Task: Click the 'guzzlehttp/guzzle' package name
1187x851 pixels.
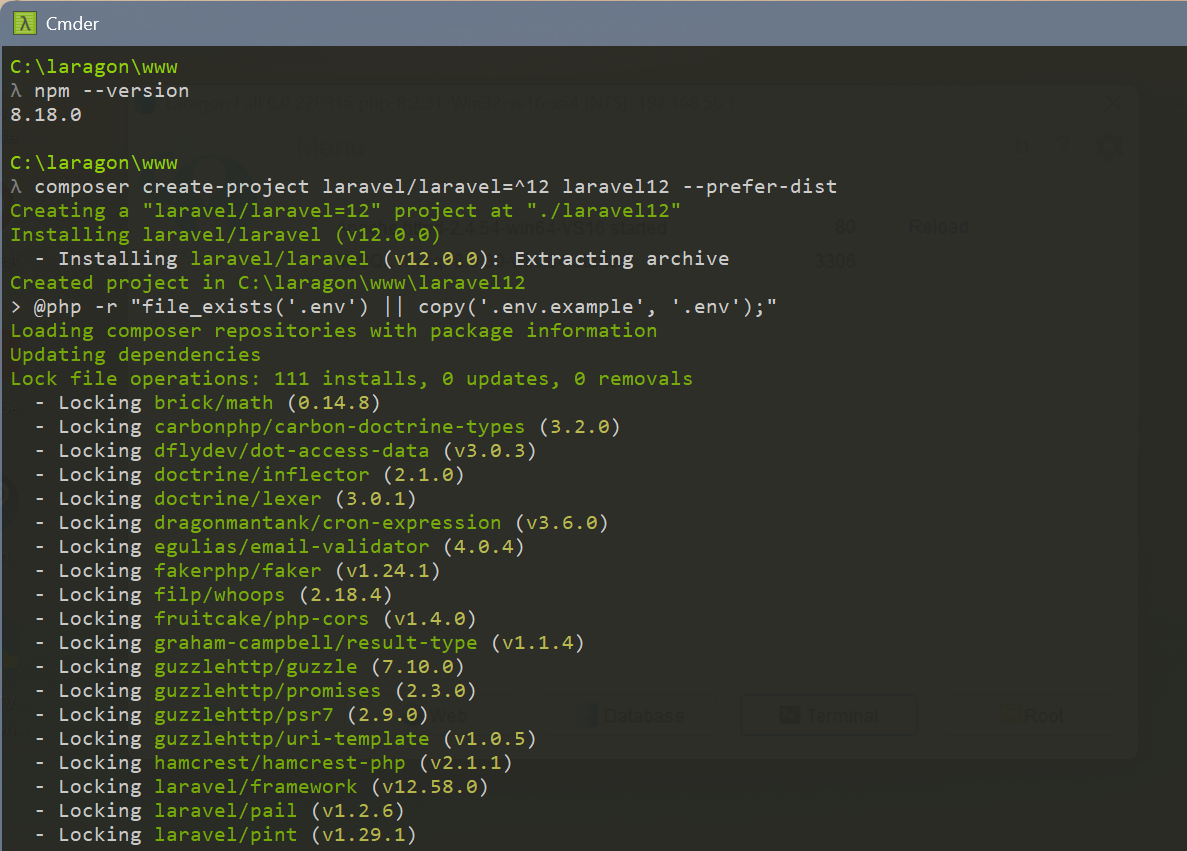Action: pyautogui.click(x=256, y=667)
